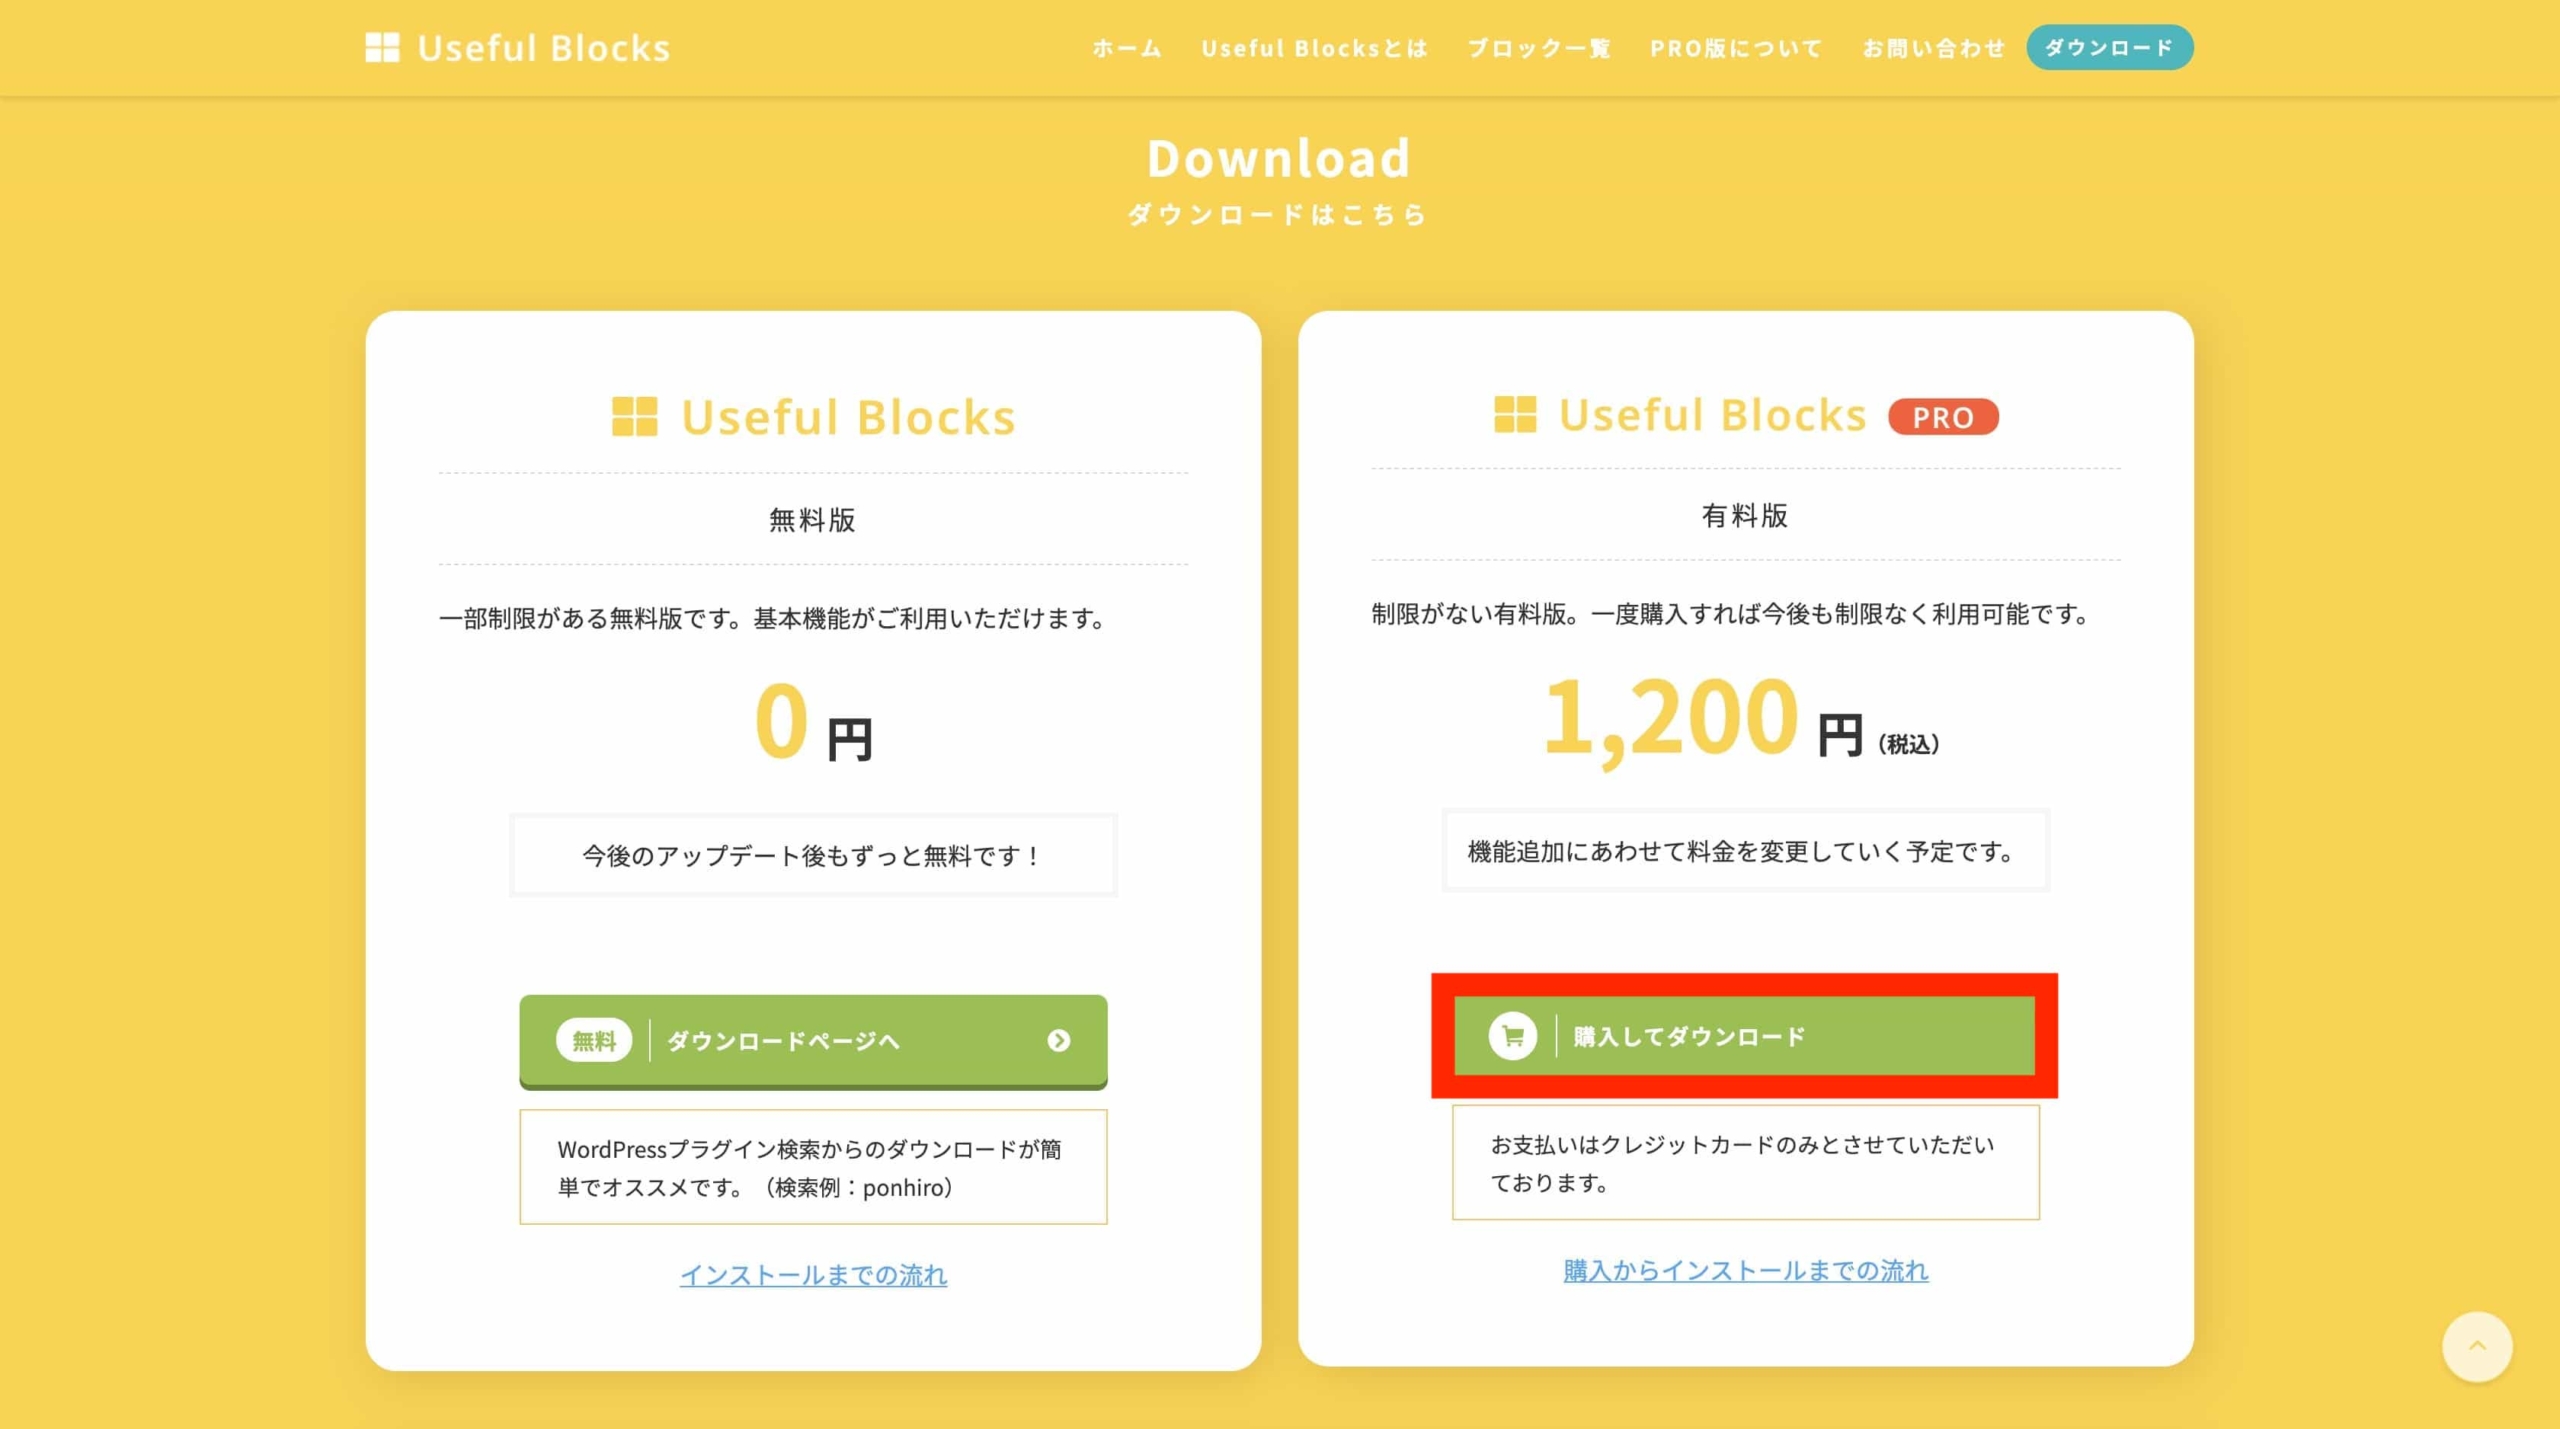
Task: Click the Useful Blocks site title in header
Action: coord(543,48)
